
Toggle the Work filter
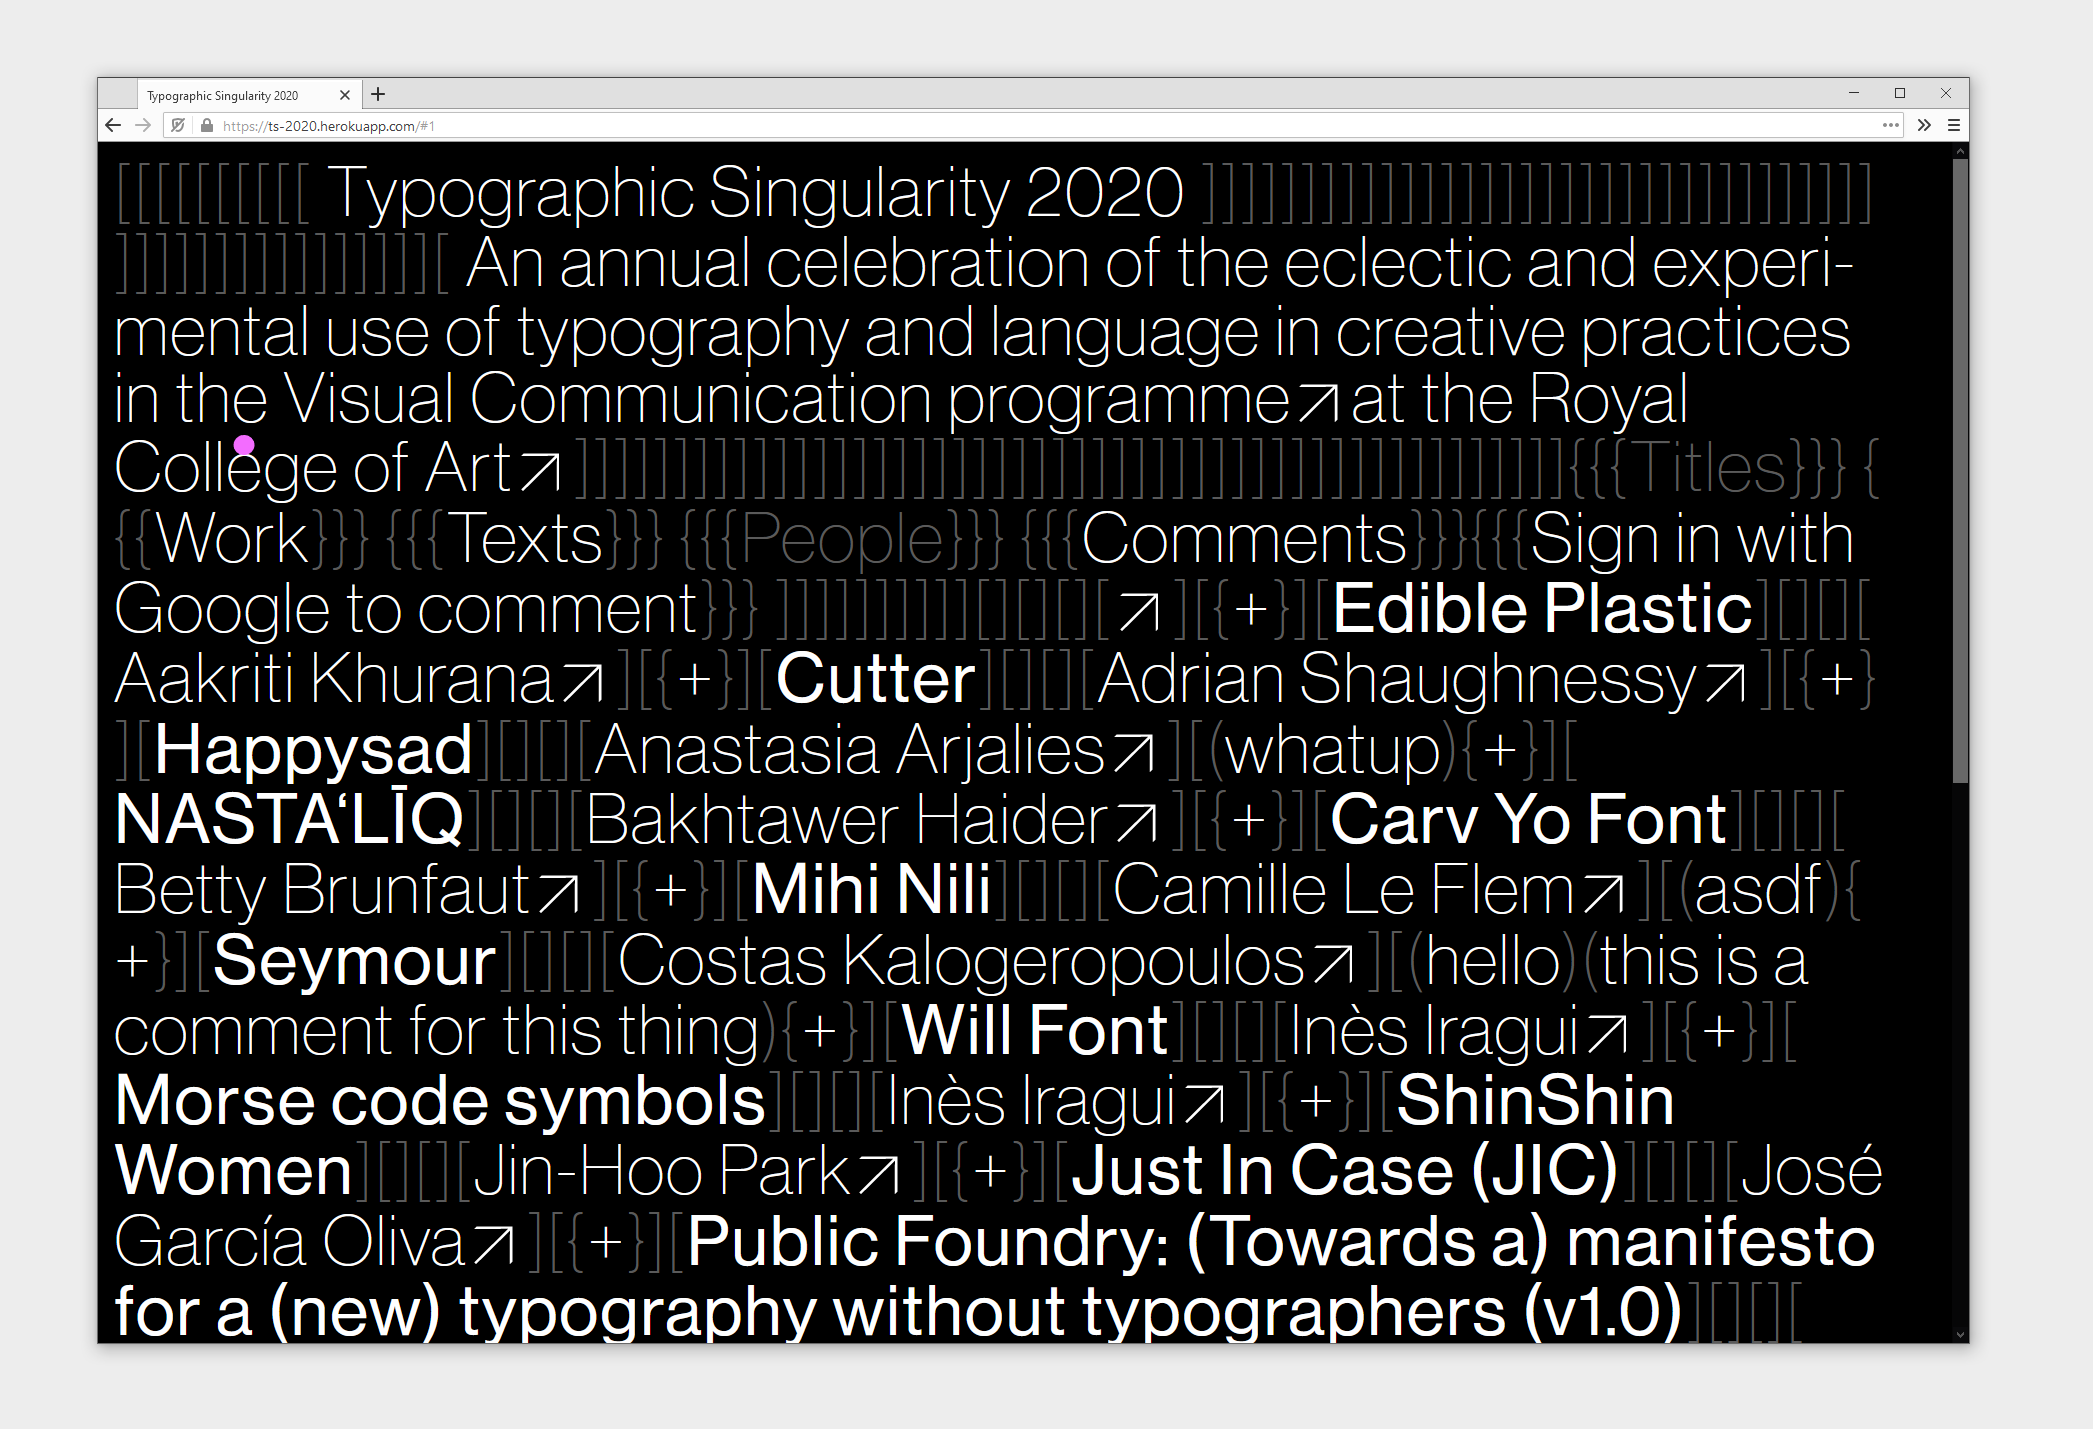point(232,539)
